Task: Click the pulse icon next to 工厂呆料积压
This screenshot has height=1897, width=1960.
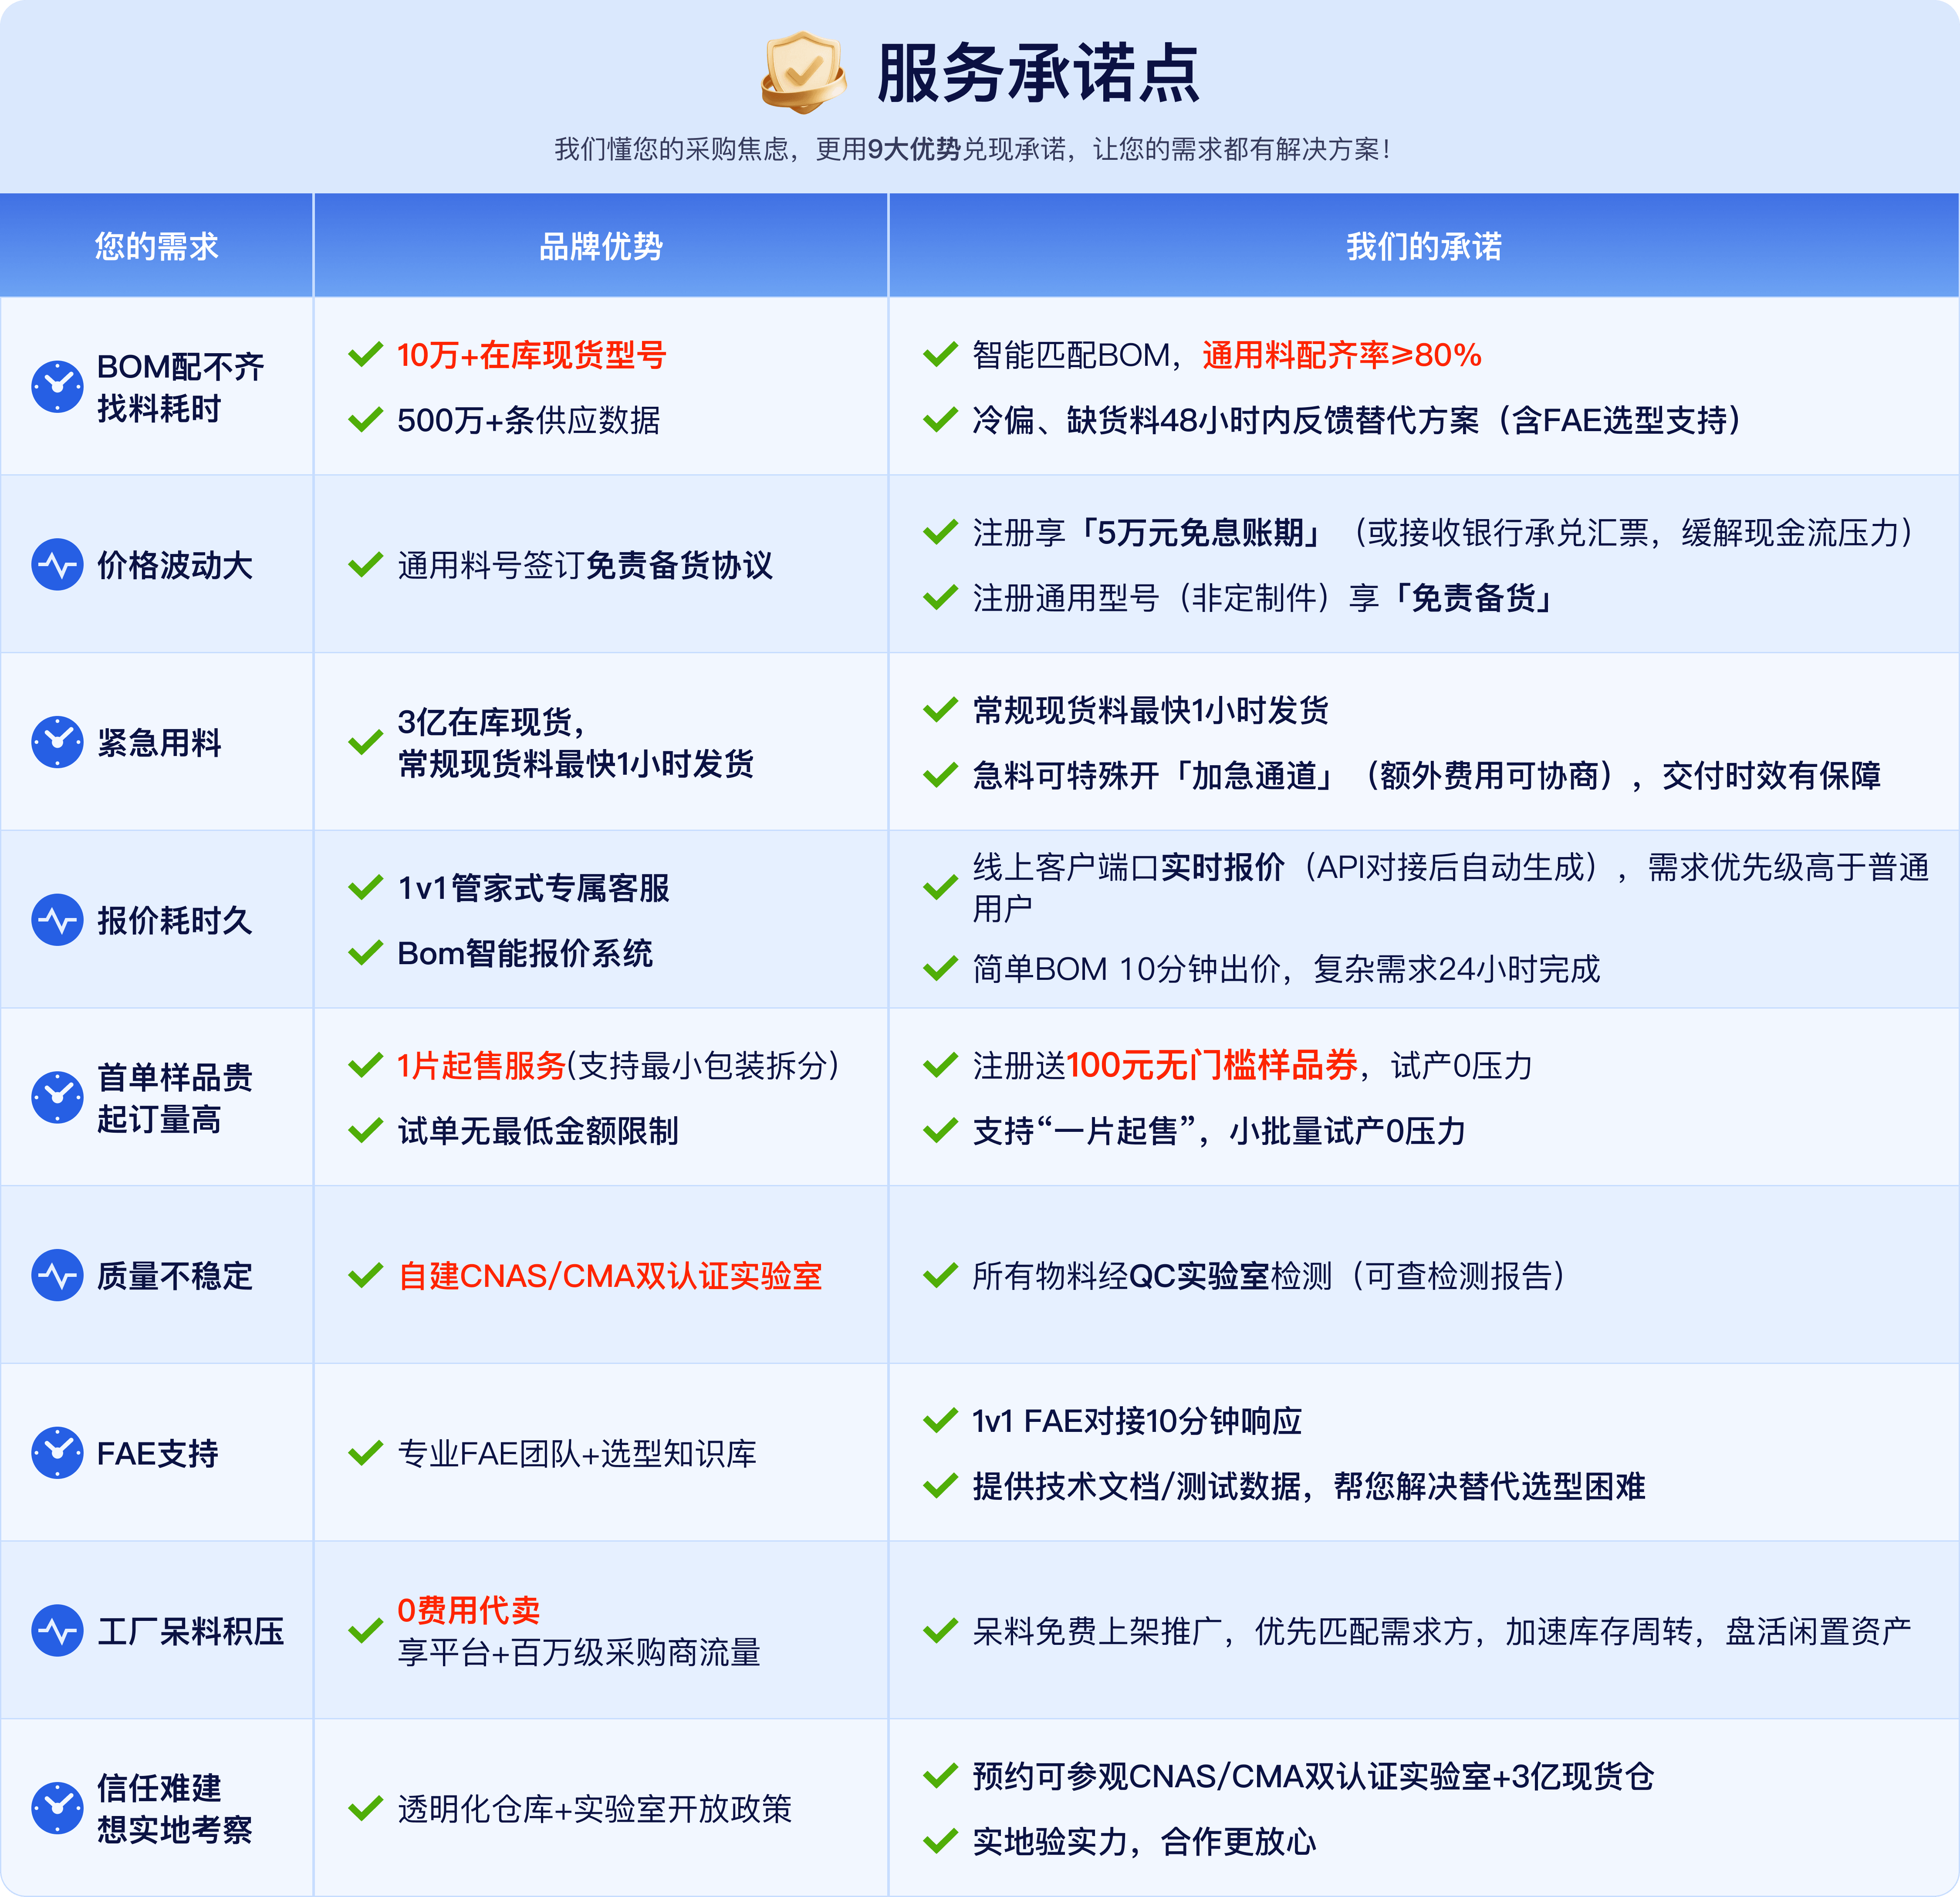Action: 58,1631
